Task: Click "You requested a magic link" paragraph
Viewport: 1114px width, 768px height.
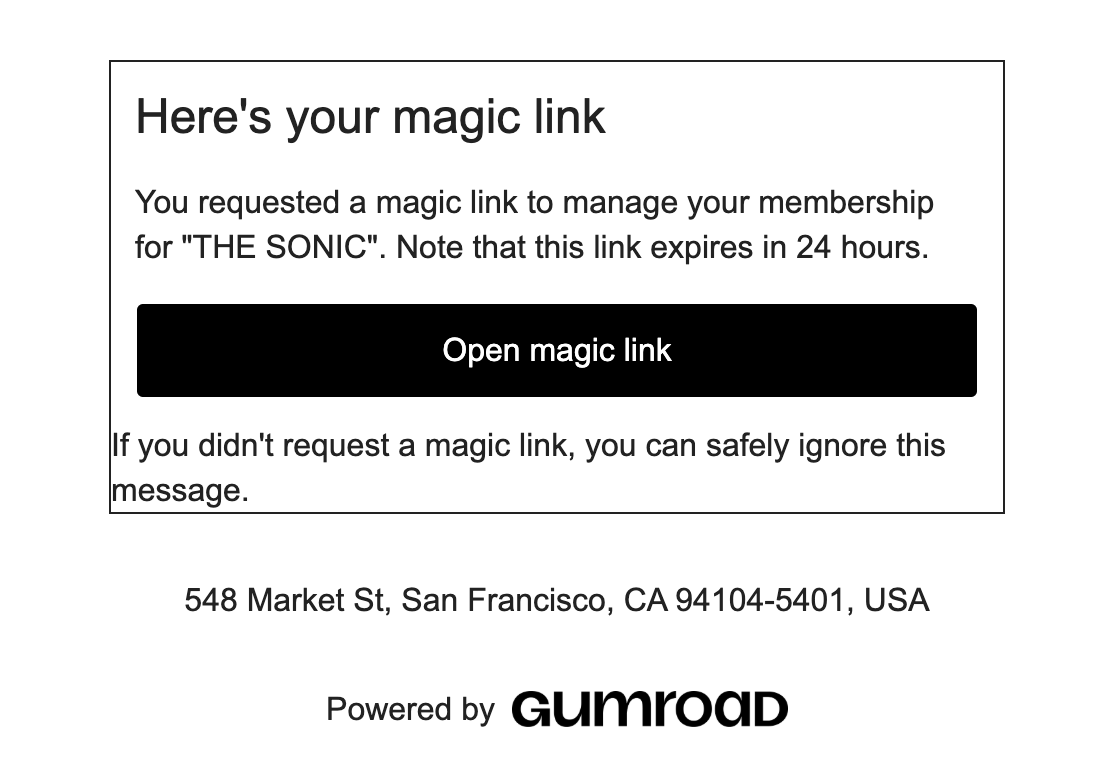Action: click(x=532, y=225)
